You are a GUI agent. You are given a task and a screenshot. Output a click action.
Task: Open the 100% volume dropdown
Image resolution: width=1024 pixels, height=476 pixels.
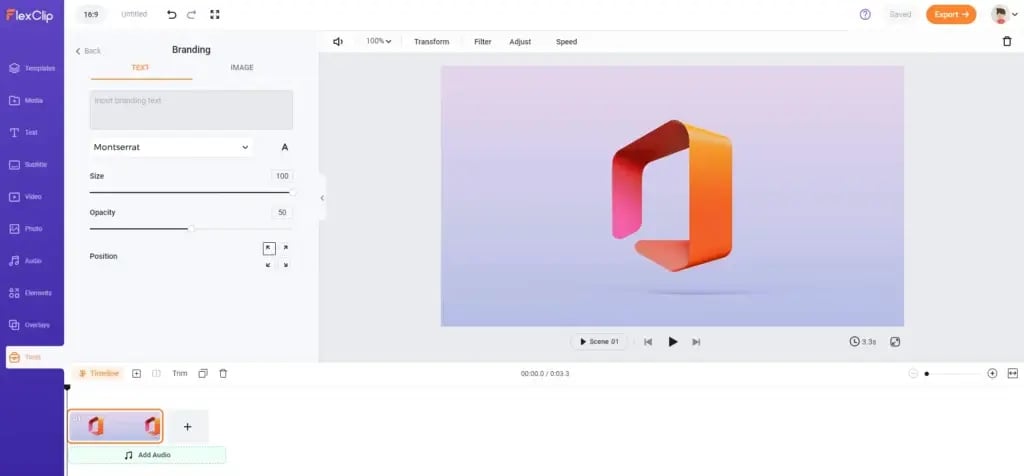coord(378,42)
